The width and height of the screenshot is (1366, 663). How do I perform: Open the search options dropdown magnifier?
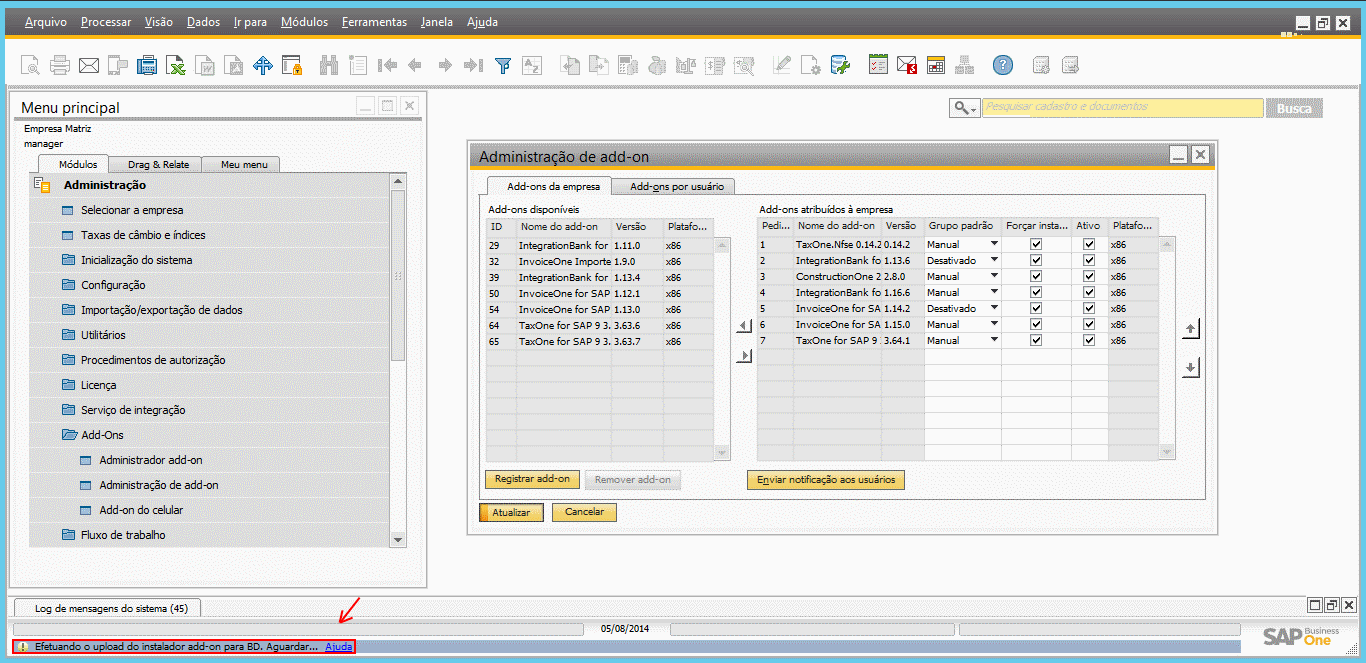coord(965,108)
